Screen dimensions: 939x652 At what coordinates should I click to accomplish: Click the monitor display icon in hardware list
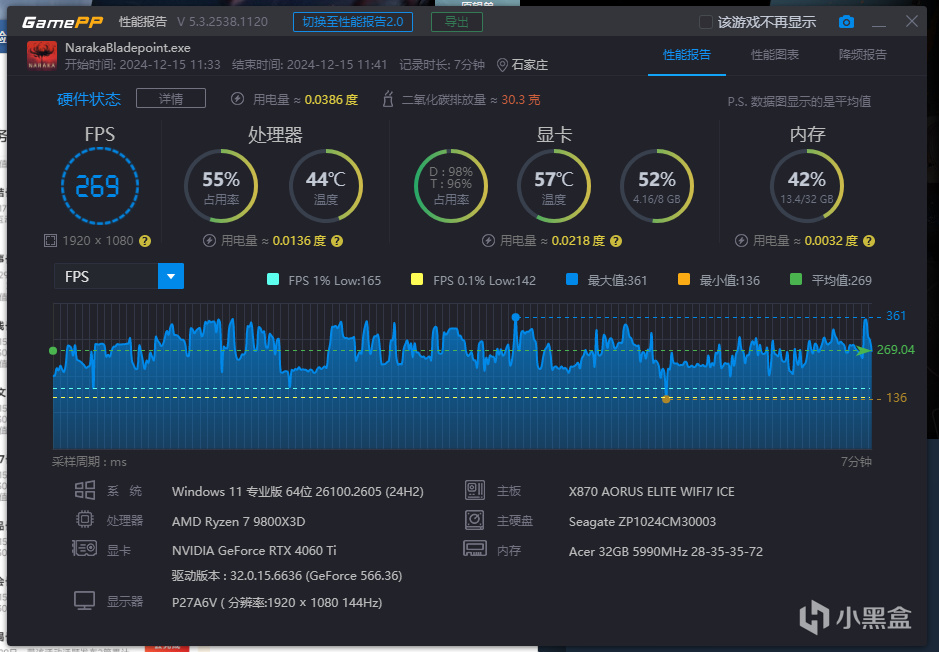click(x=84, y=601)
